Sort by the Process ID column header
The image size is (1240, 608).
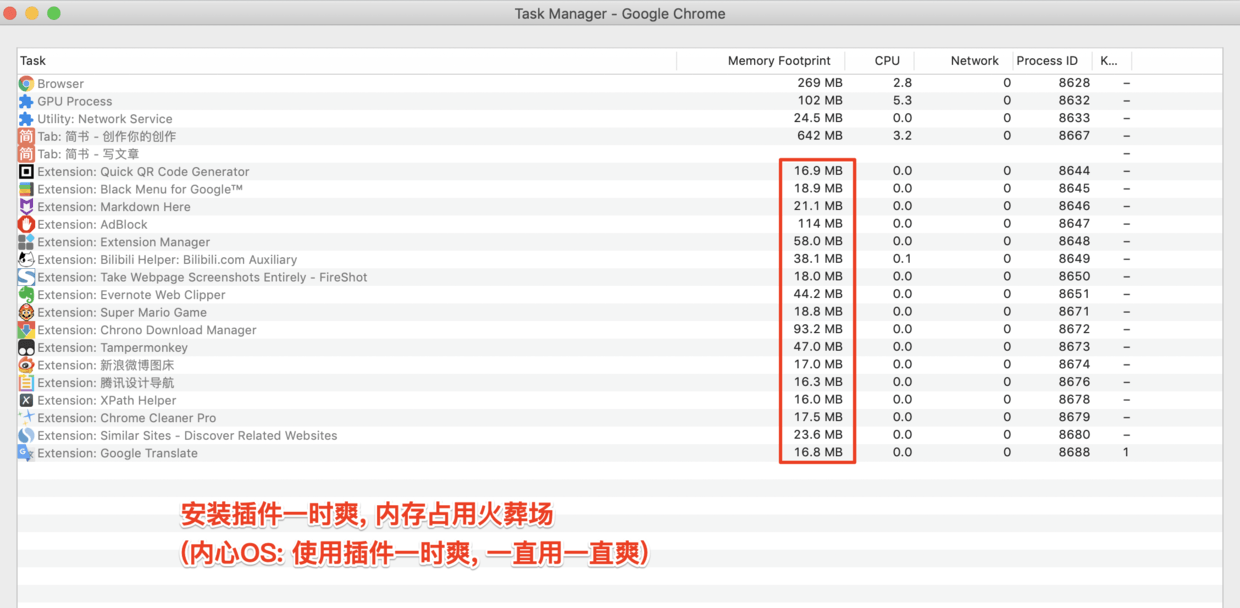coord(1052,61)
